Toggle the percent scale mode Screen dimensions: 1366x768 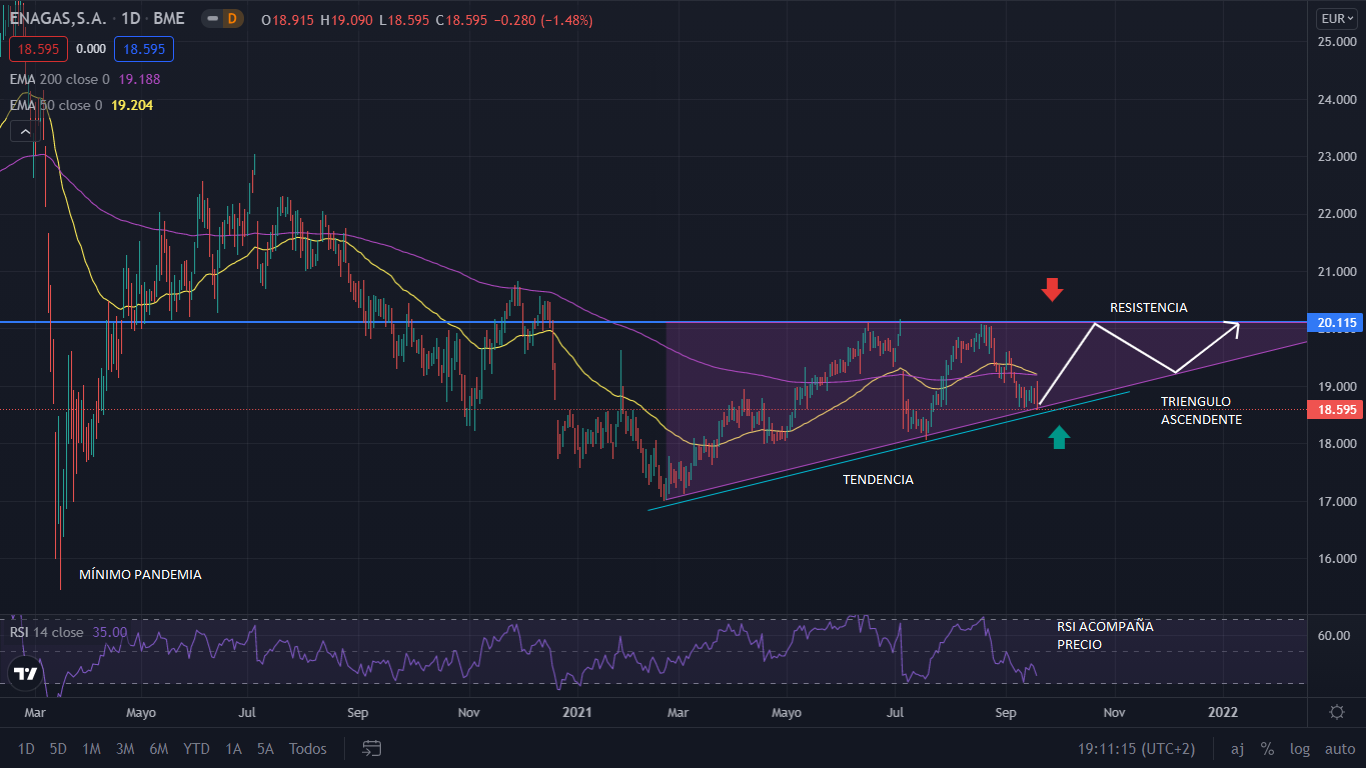click(x=1267, y=748)
